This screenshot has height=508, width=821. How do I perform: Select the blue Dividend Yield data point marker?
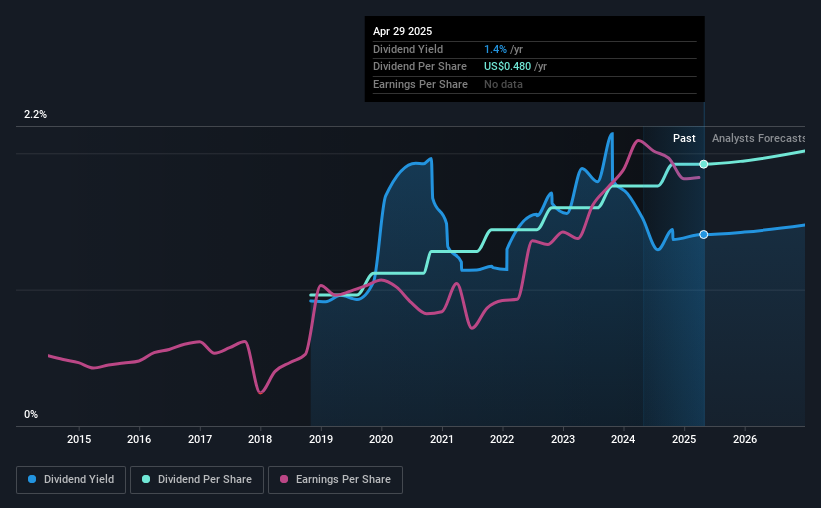[704, 235]
